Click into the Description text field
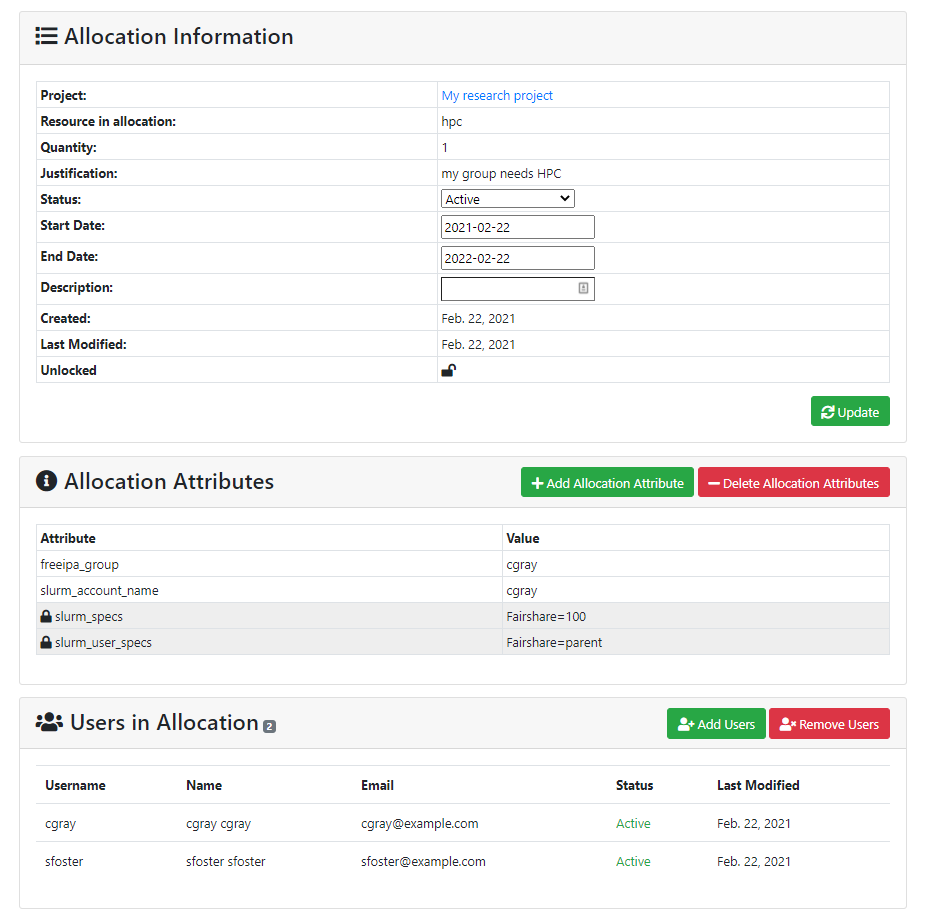The width and height of the screenshot is (939, 920). click(x=518, y=289)
